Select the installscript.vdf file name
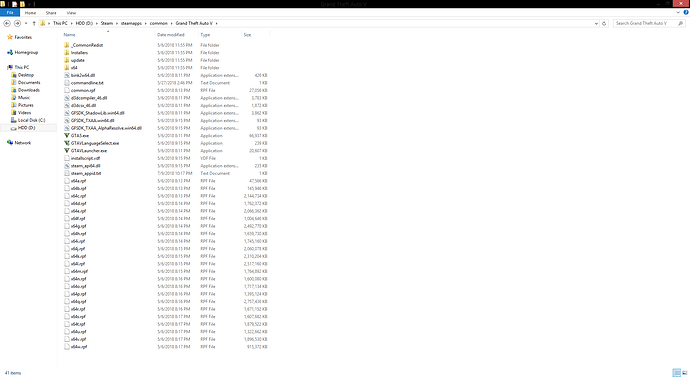This screenshot has height=377, width=690. pos(85,158)
